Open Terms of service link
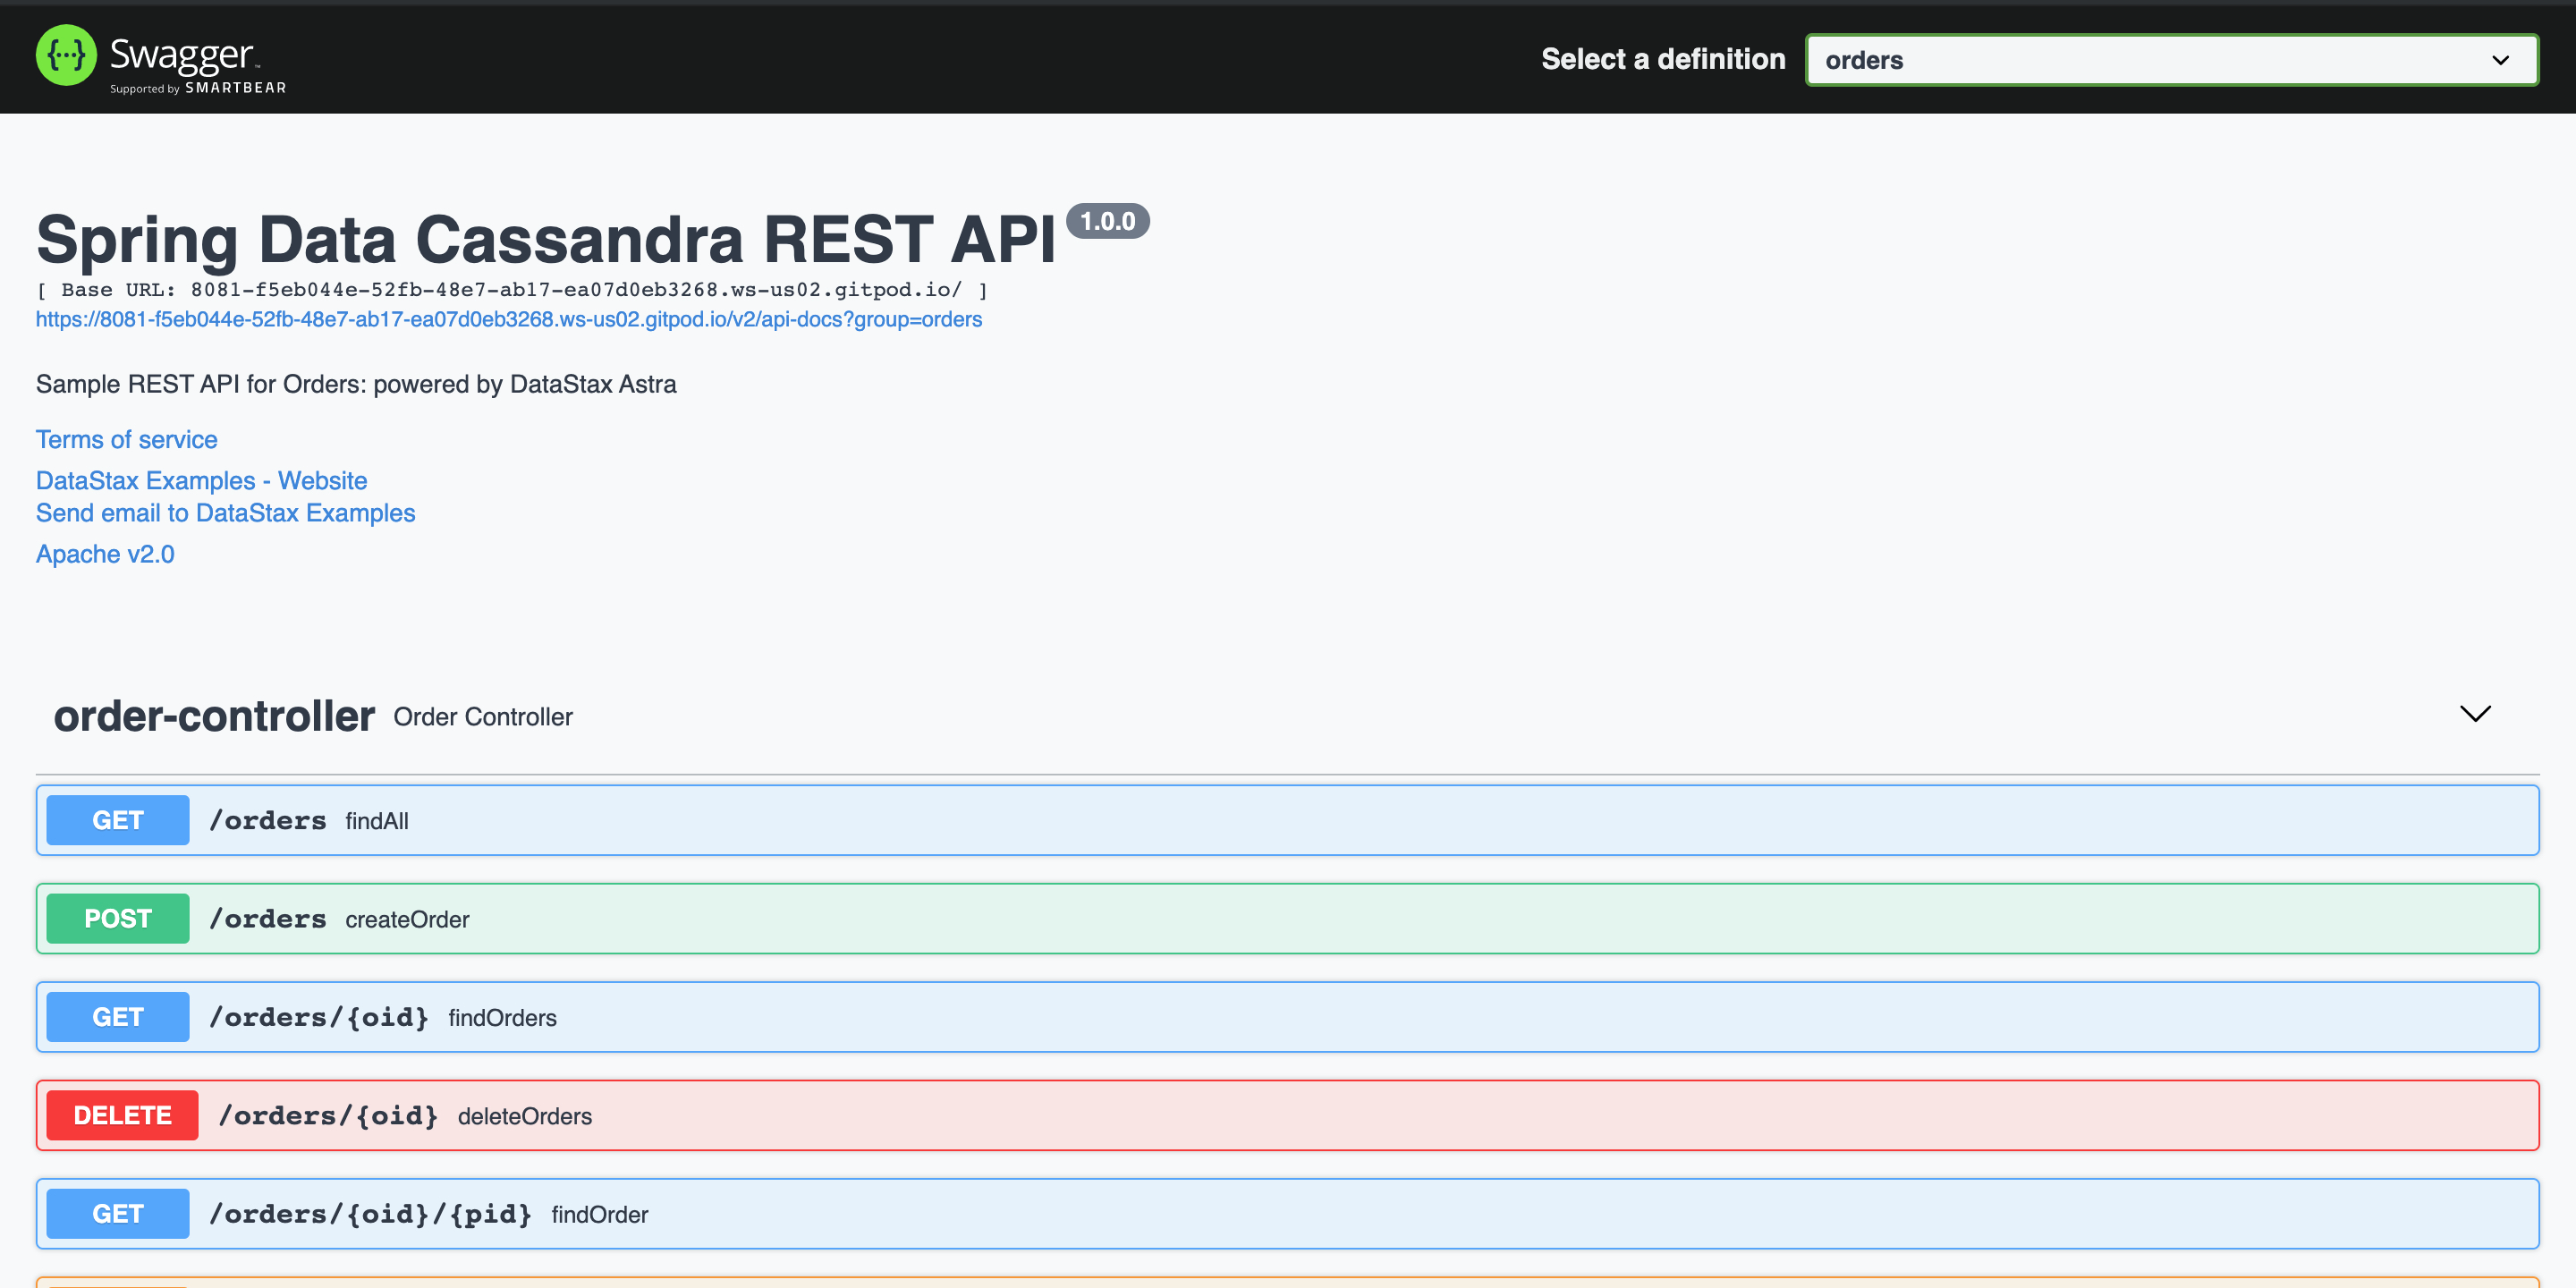 tap(126, 440)
